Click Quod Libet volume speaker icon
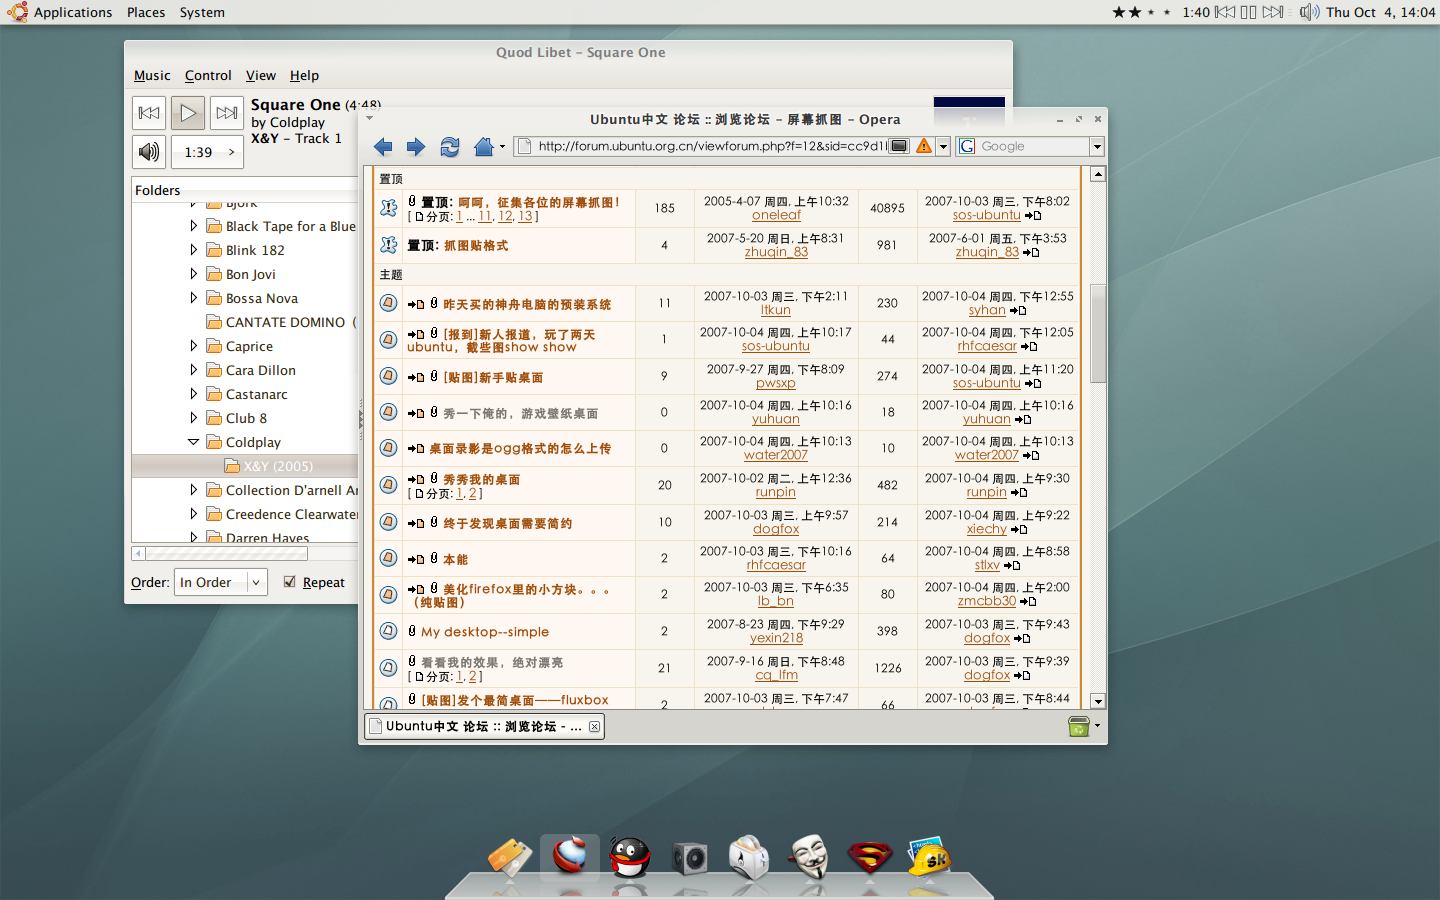The image size is (1440, 900). coord(149,152)
